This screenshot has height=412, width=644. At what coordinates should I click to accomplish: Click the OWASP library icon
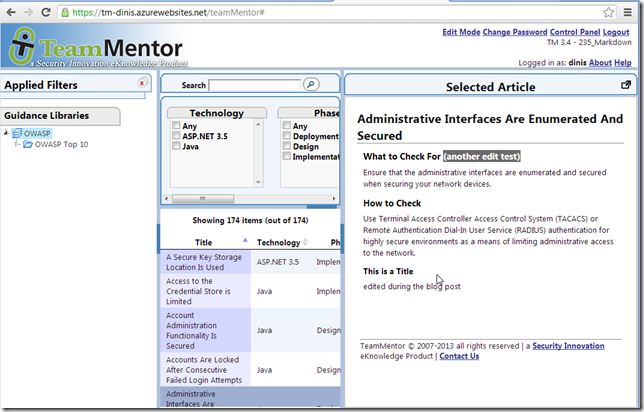[17, 133]
